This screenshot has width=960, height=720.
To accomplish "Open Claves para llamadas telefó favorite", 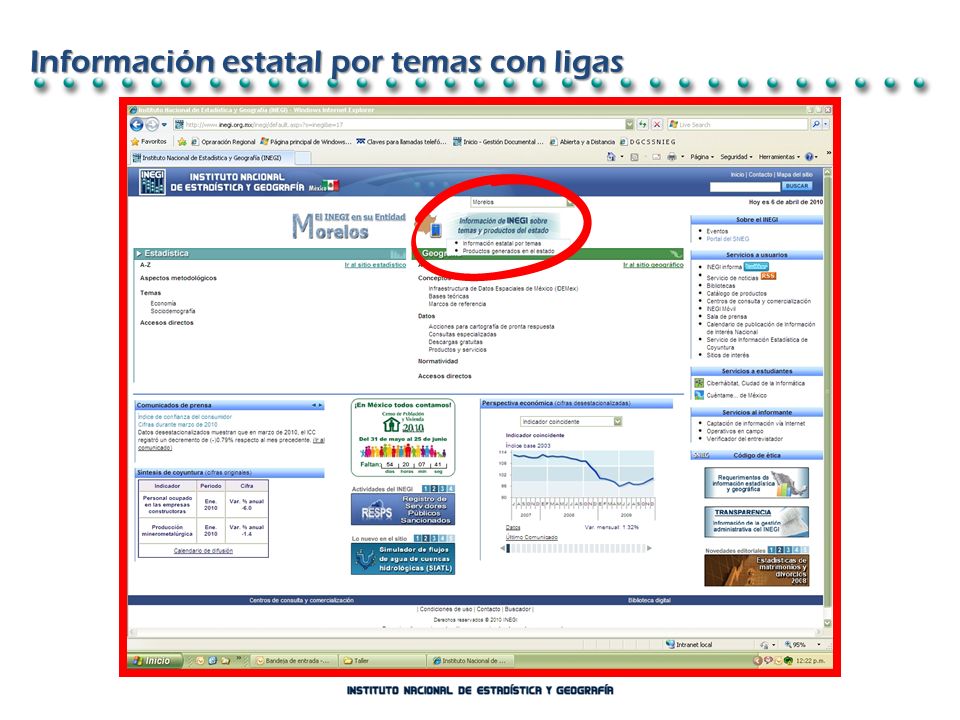I will click(402, 141).
